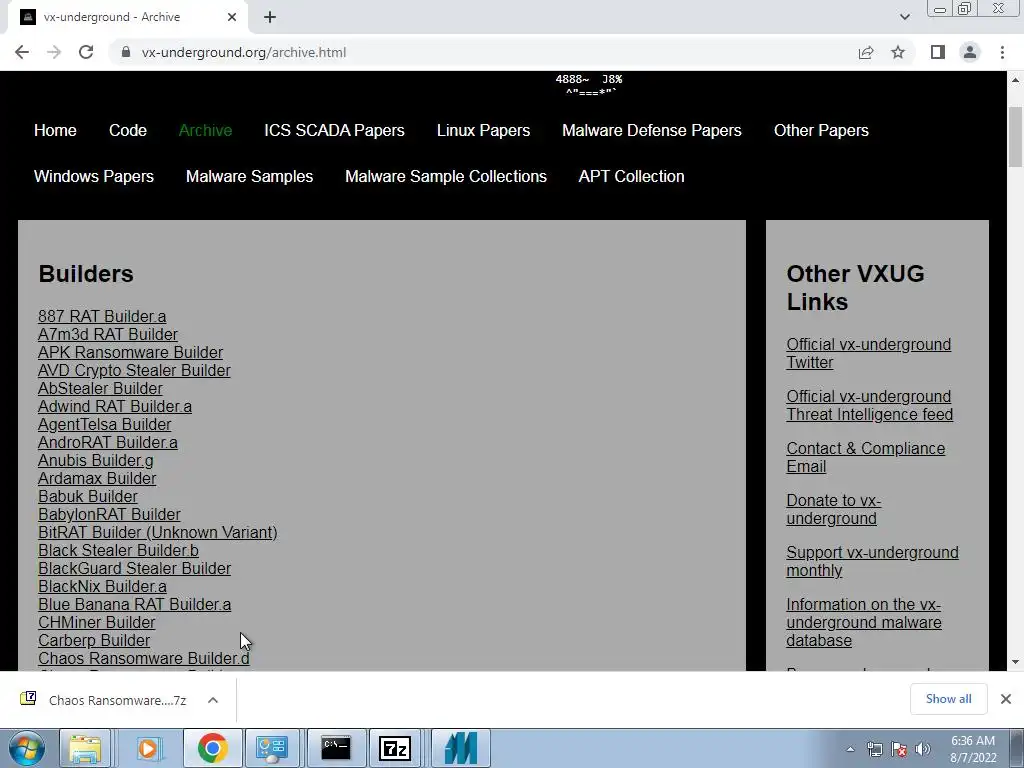Open the Anubis Builder.g link
Image resolution: width=1024 pixels, height=768 pixels.
95,460
